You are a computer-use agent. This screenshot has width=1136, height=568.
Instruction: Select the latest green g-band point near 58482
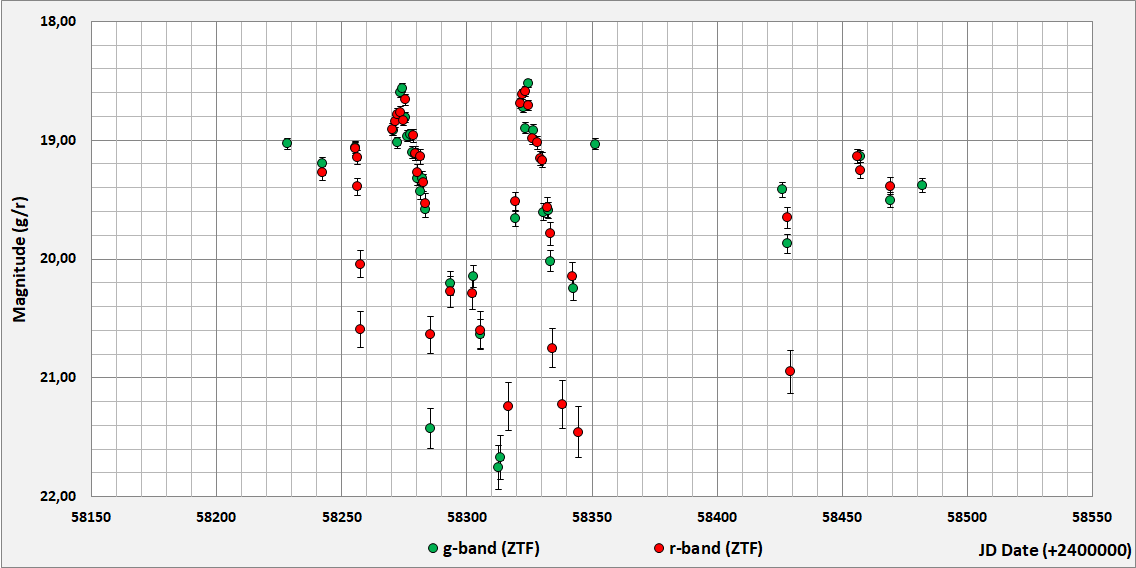click(x=922, y=185)
